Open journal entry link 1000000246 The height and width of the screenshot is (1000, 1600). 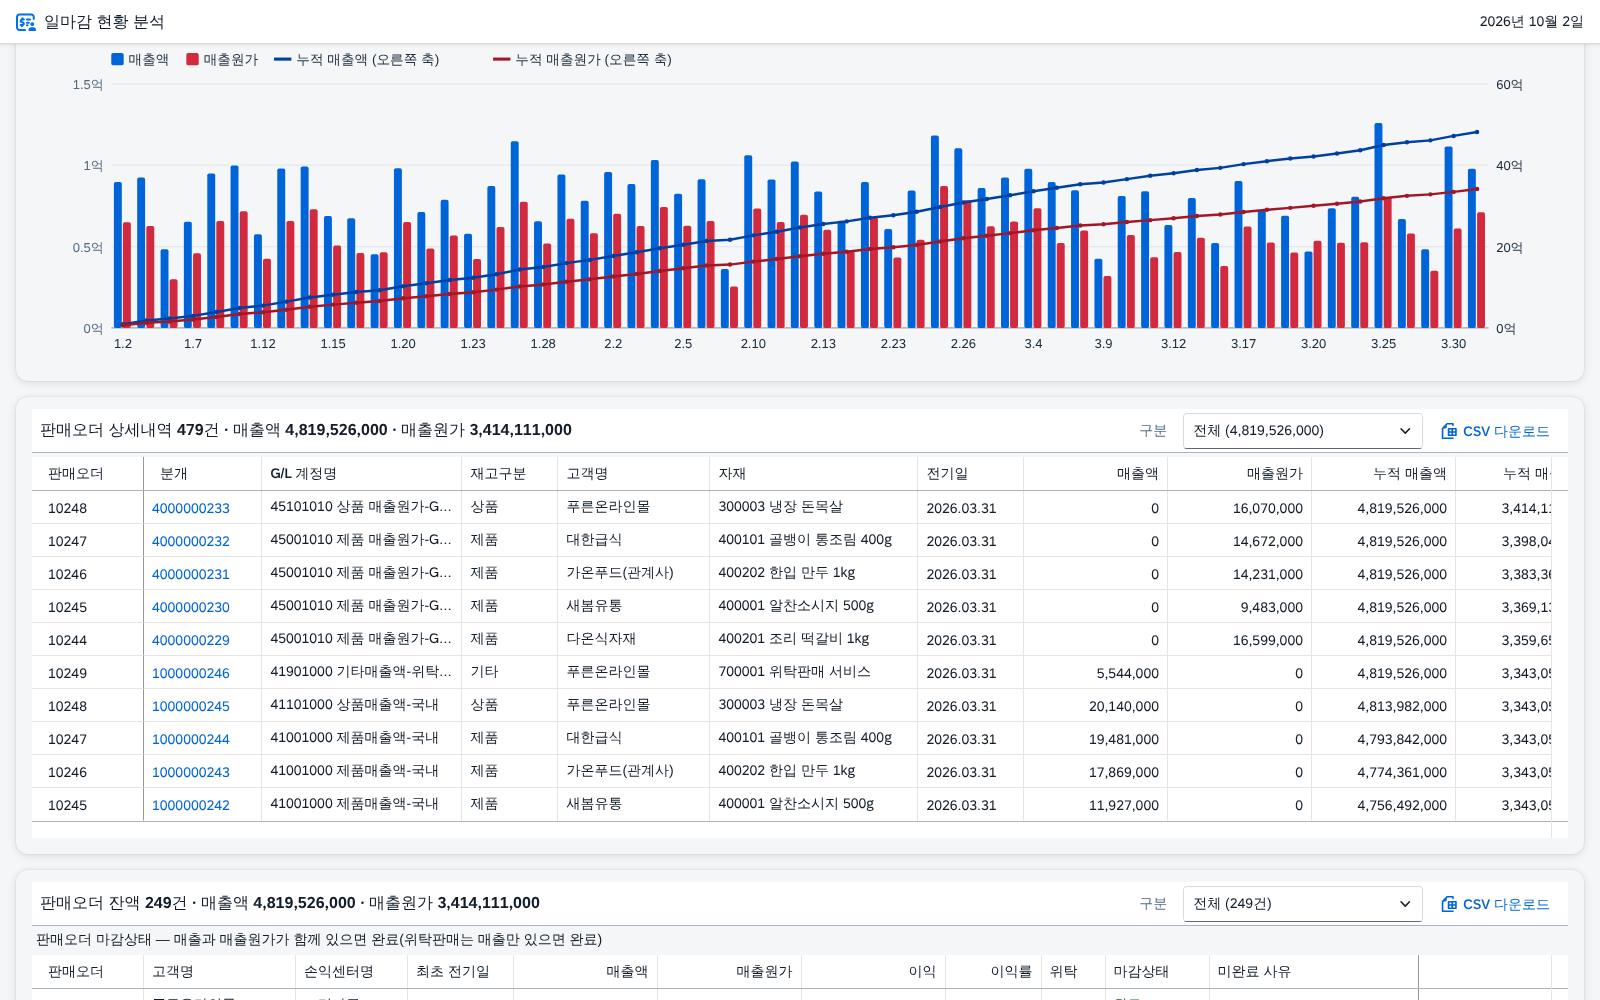191,673
